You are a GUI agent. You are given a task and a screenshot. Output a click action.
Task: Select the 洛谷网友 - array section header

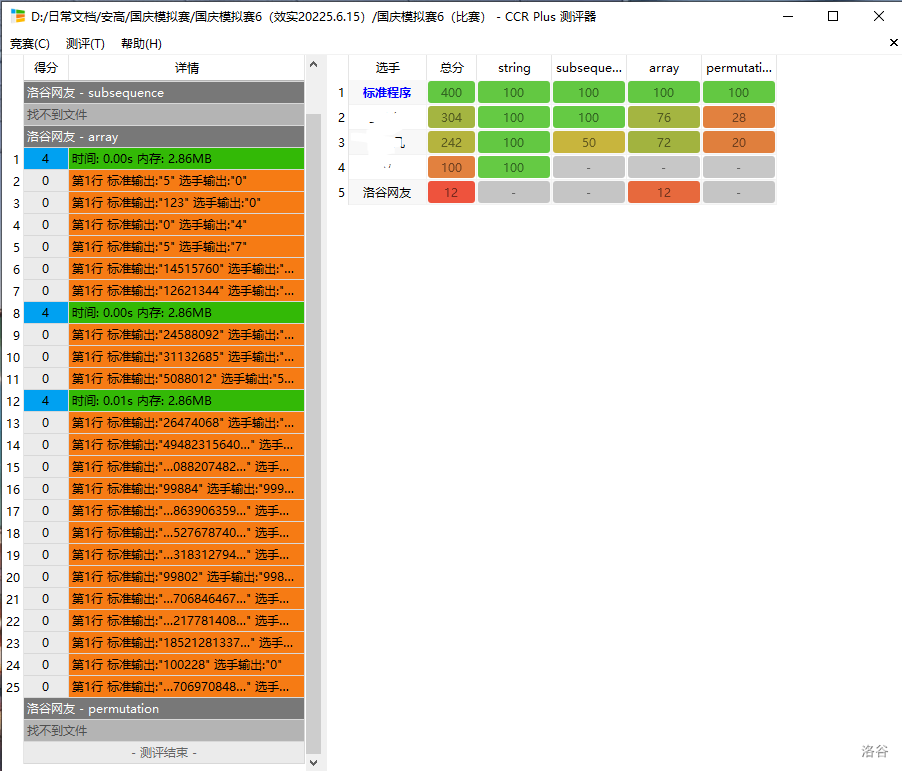pyautogui.click(x=164, y=137)
